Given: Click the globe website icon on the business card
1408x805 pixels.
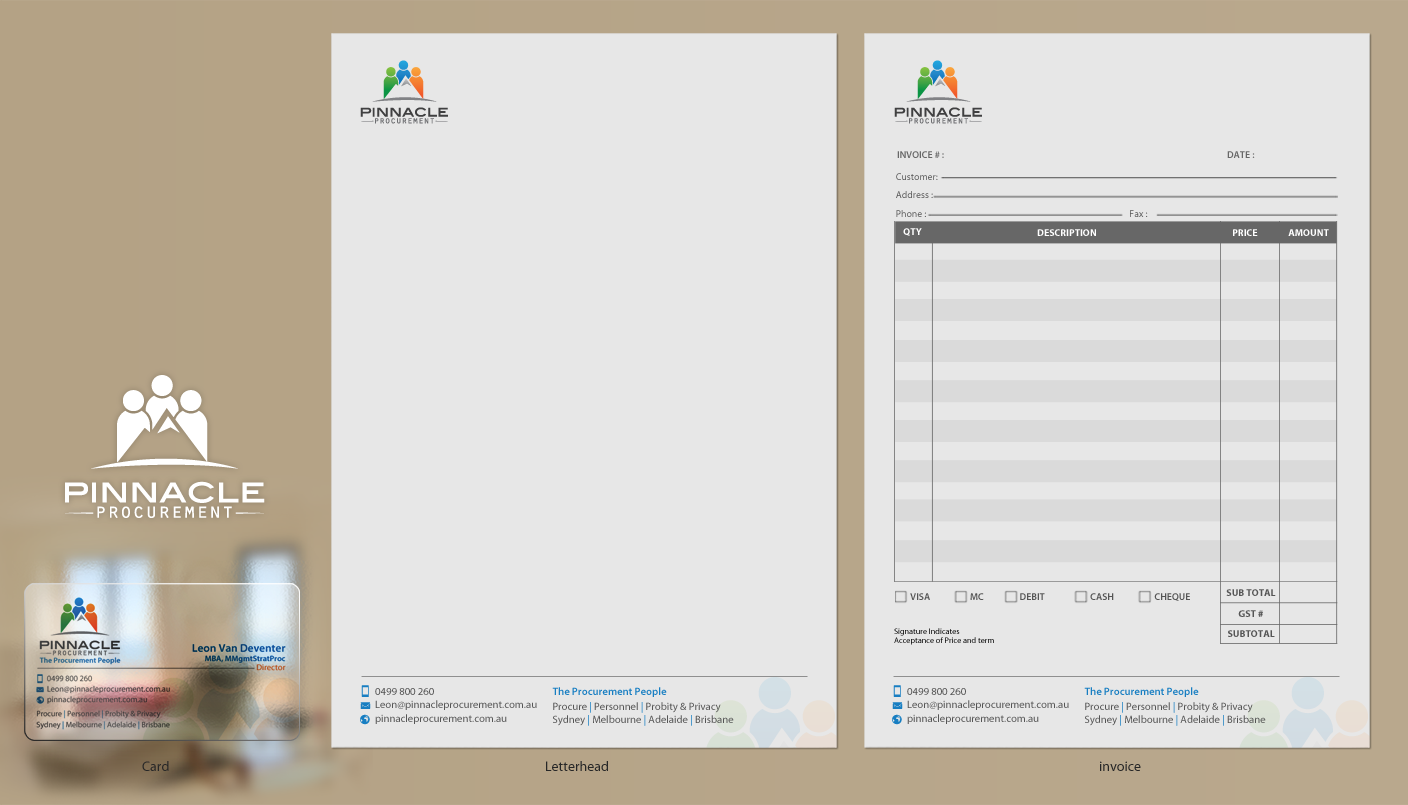Looking at the screenshot, I should [40, 699].
